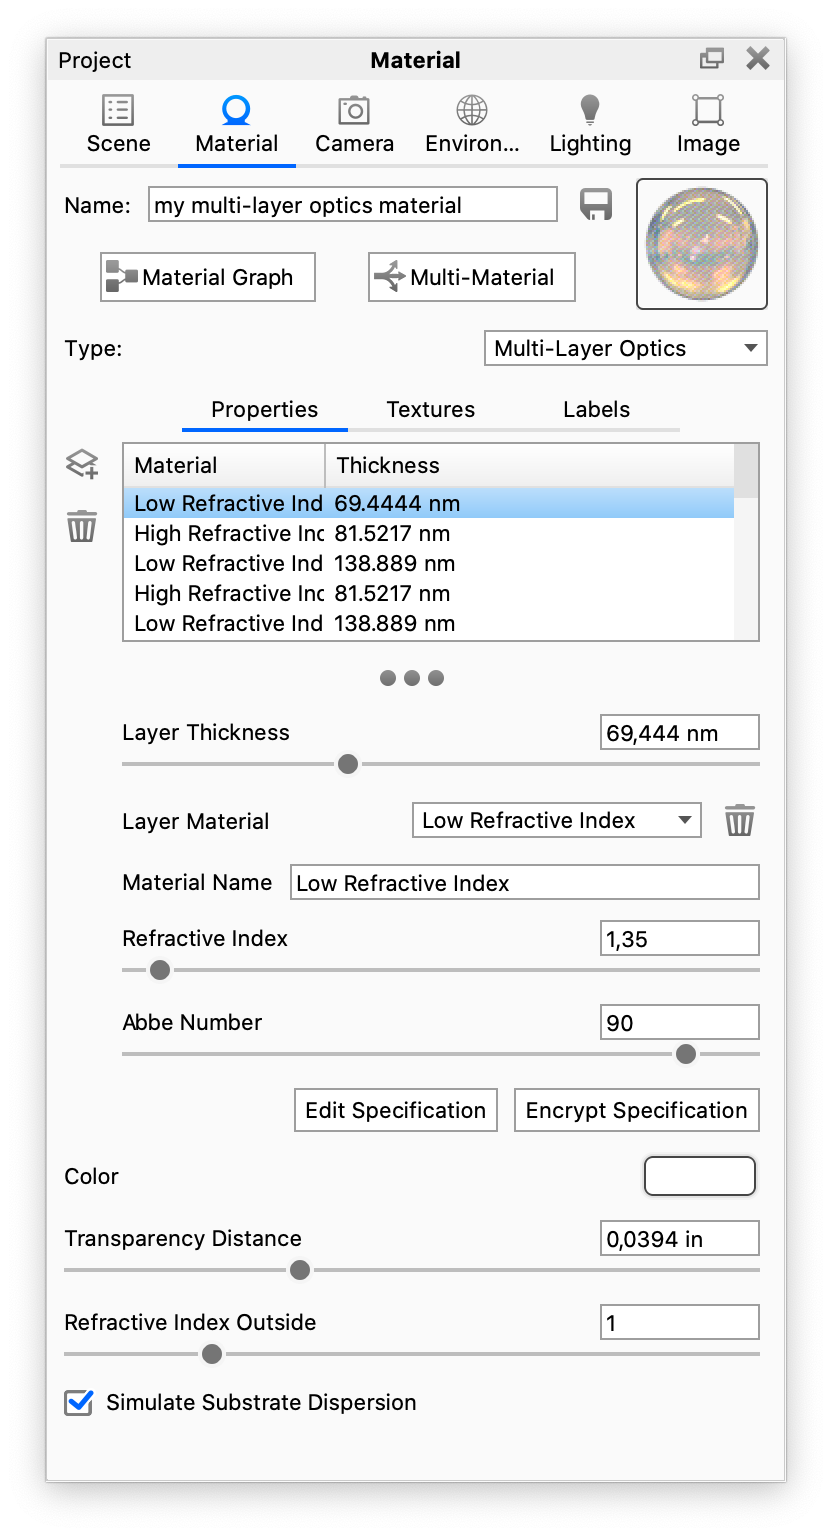Click Edit Specification button
Image resolution: width=832 pixels, height=1536 pixels.
coord(396,1110)
